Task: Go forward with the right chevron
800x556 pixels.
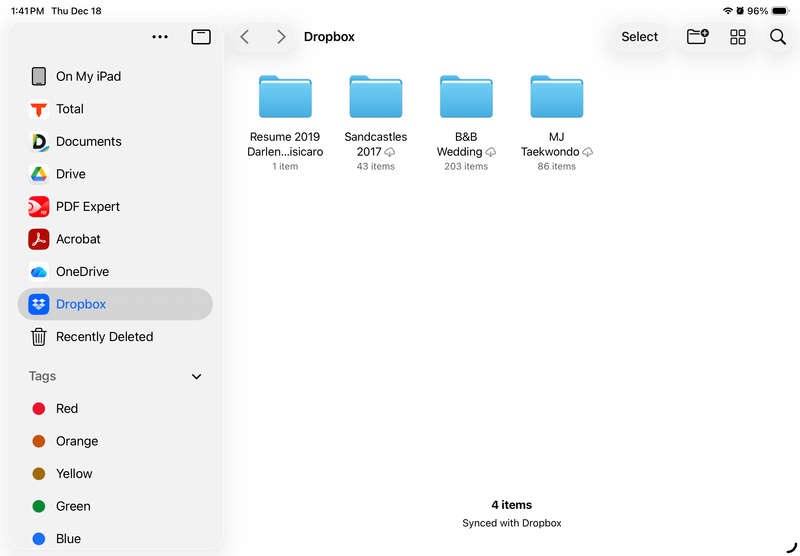Action: [281, 37]
